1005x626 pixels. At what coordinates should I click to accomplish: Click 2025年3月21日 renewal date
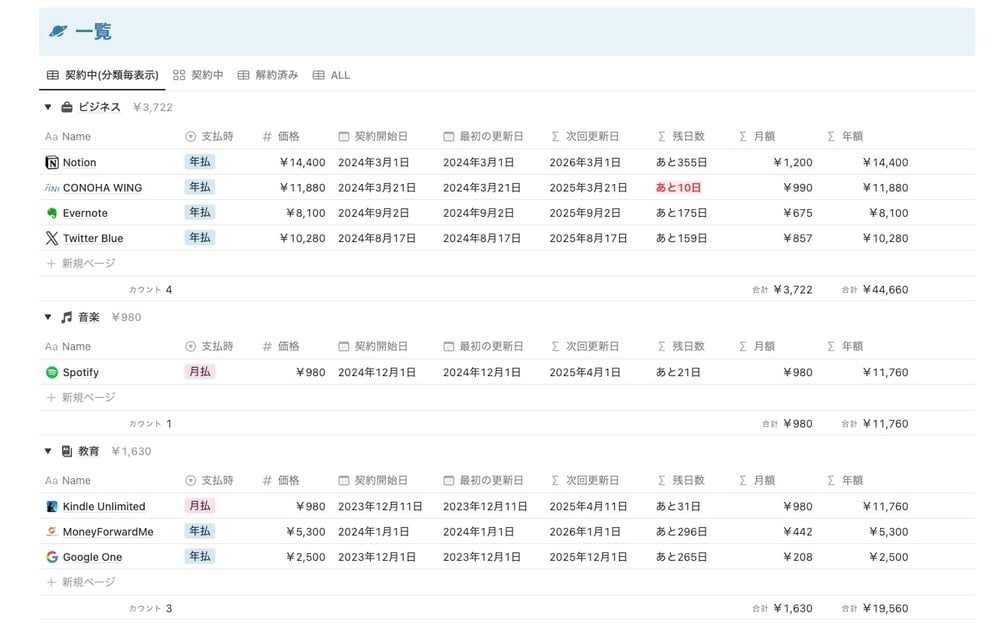click(x=588, y=188)
